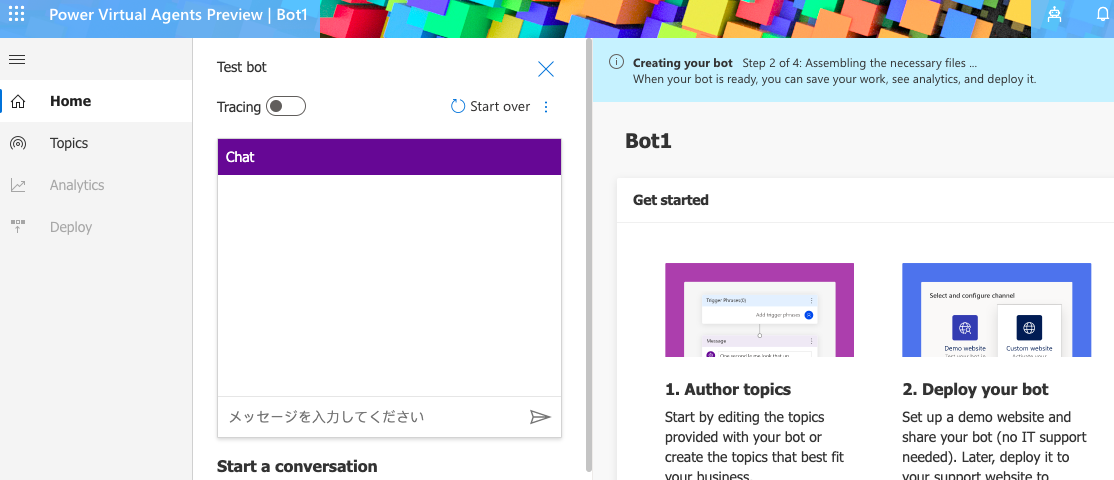Click the '2. Deploy your bot' heading

(975, 390)
